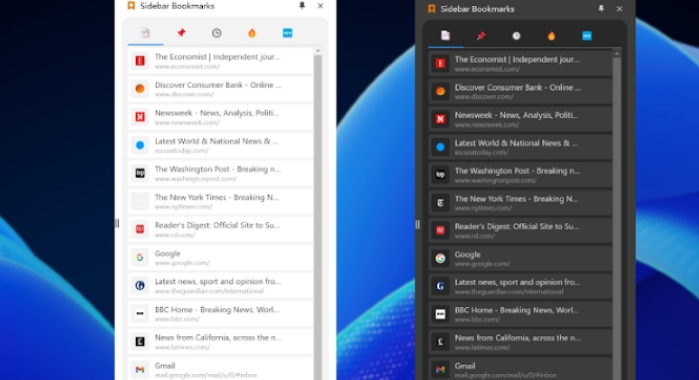The image size is (699, 380).
Task: Click the Gmail favicon in dark sidebar
Action: click(440, 369)
